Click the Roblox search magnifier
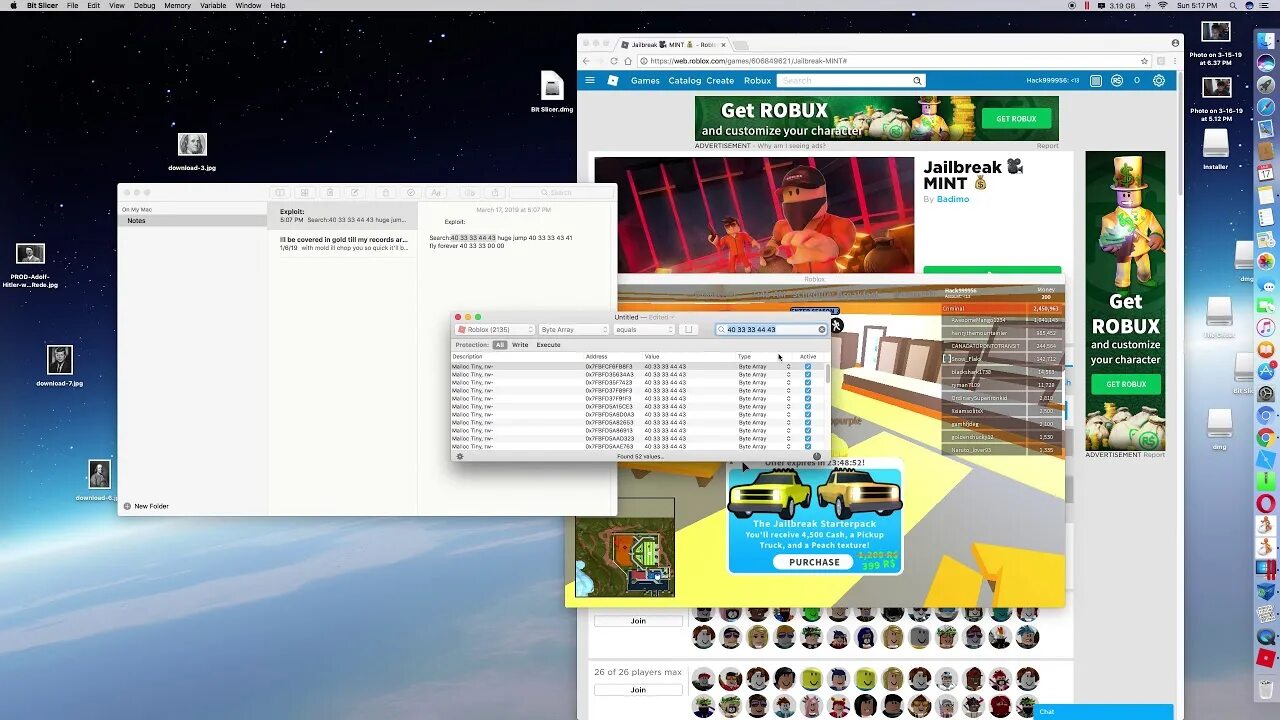 [x=916, y=80]
